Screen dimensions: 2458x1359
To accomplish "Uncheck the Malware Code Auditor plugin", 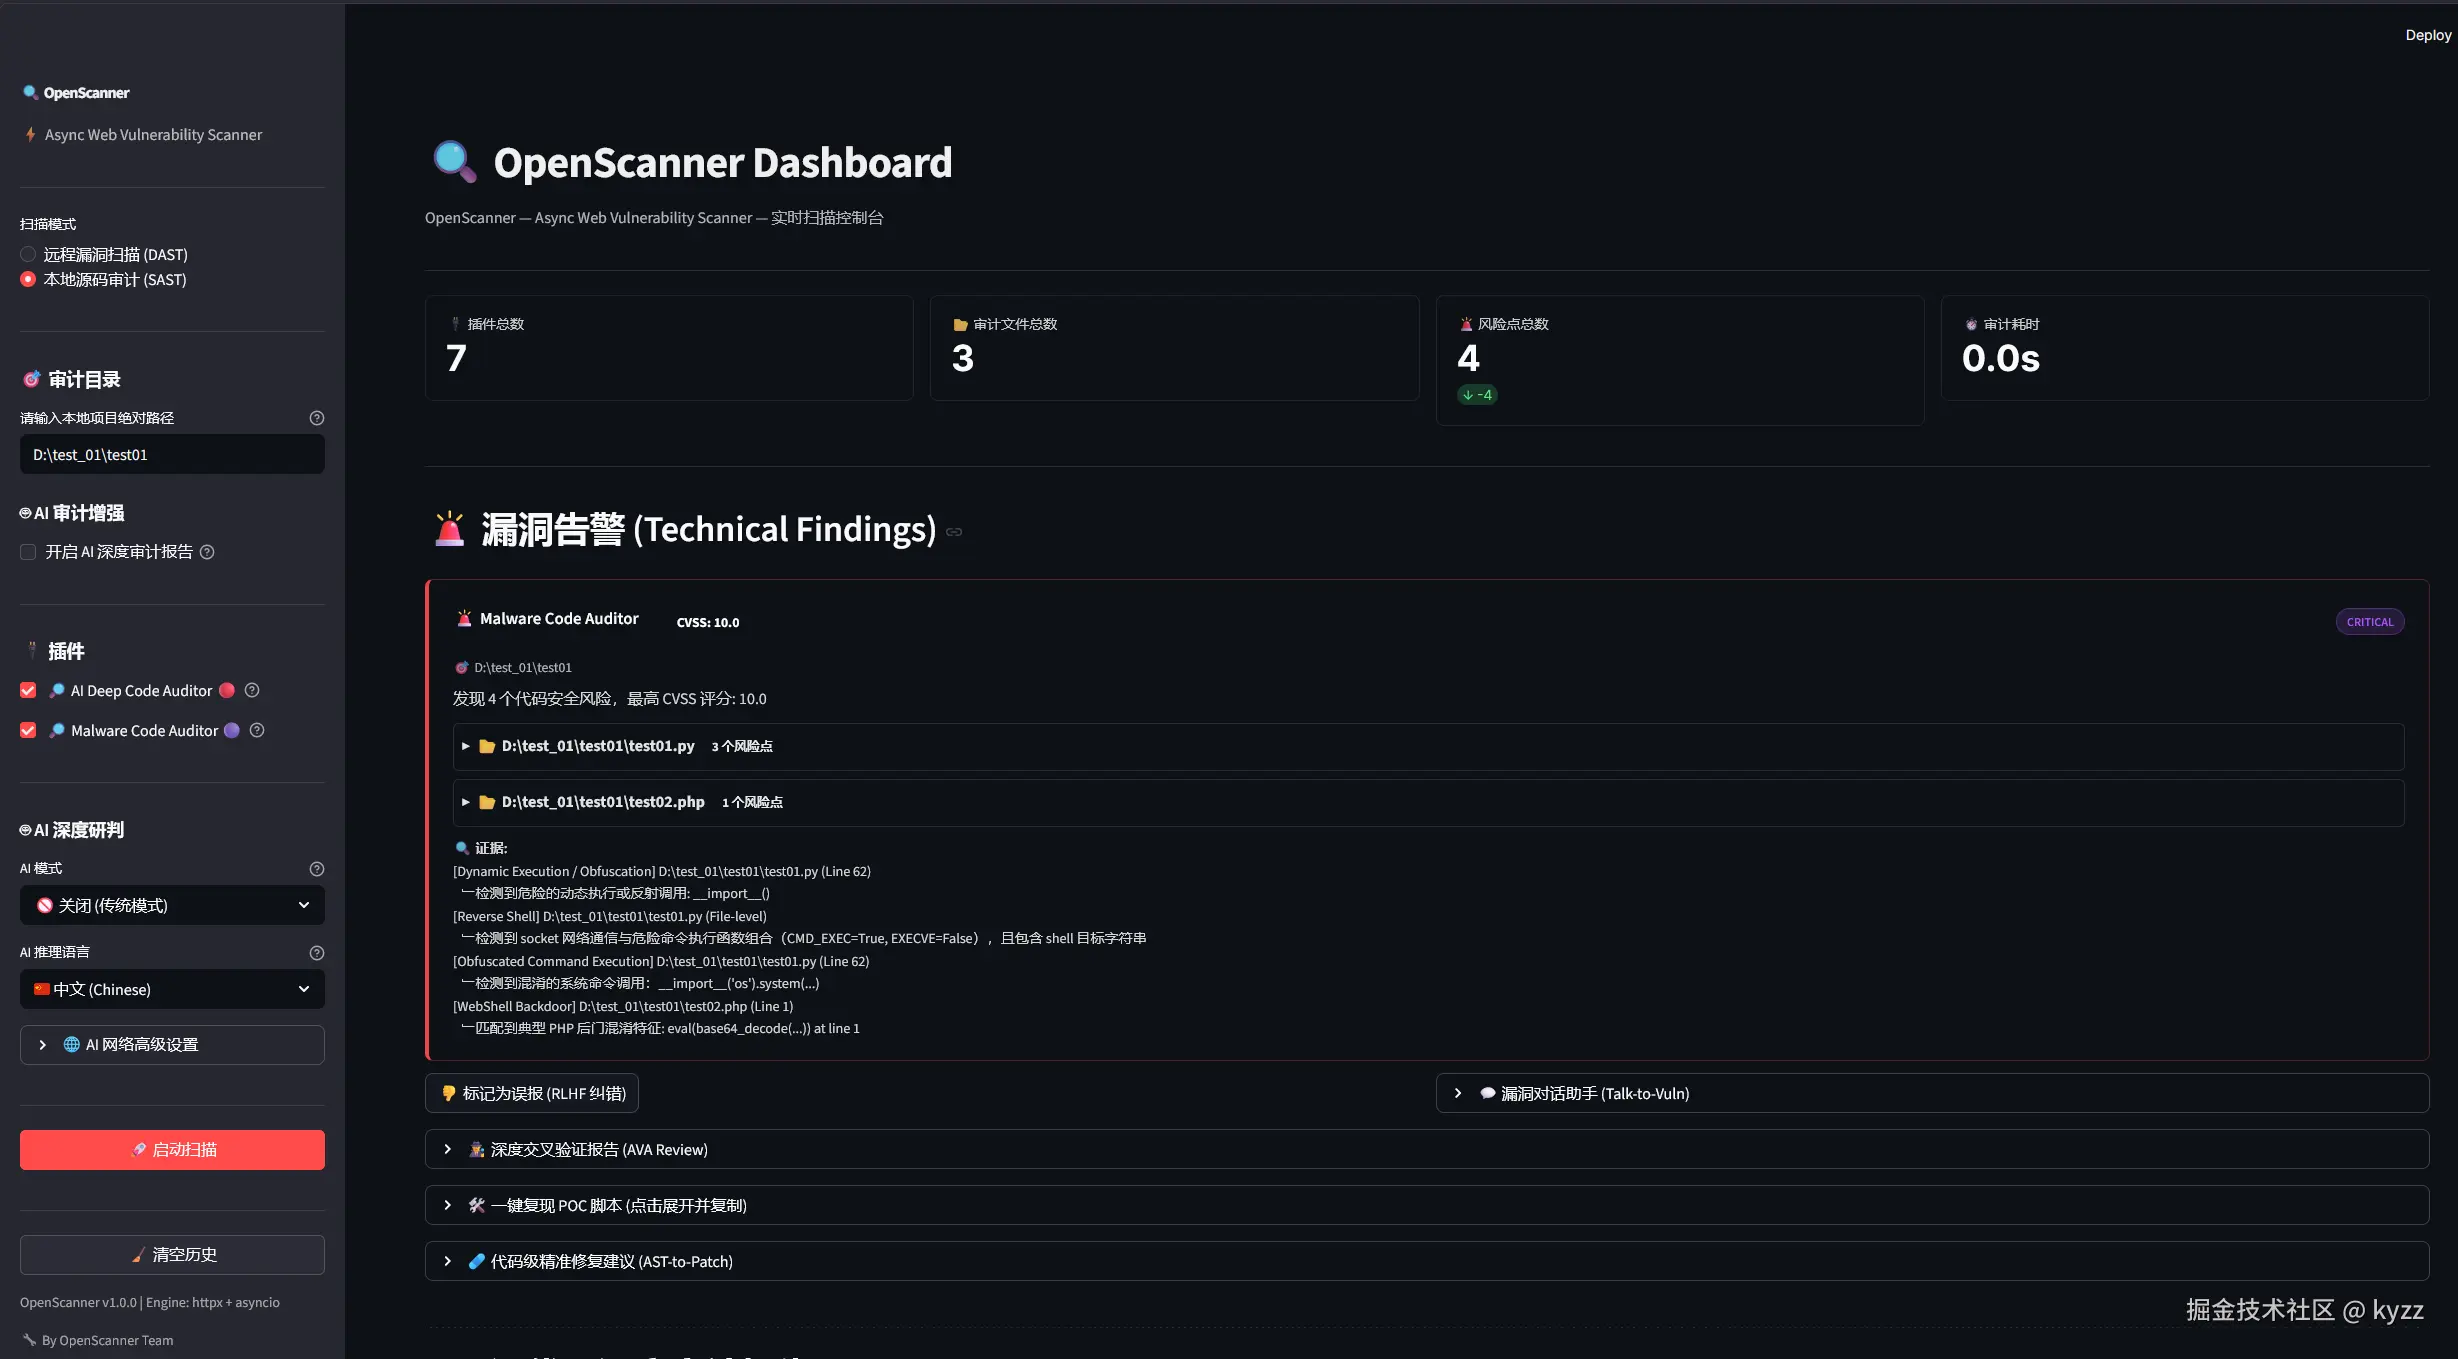I will (28, 730).
